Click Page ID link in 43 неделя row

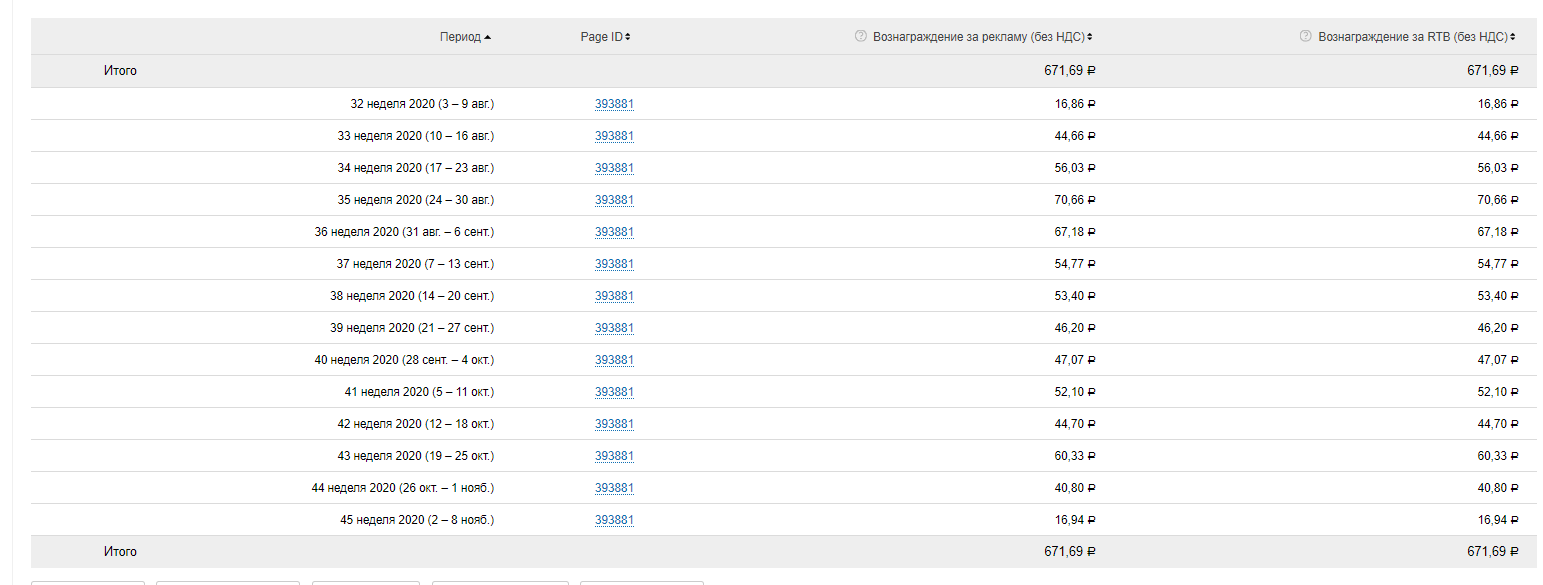click(614, 456)
